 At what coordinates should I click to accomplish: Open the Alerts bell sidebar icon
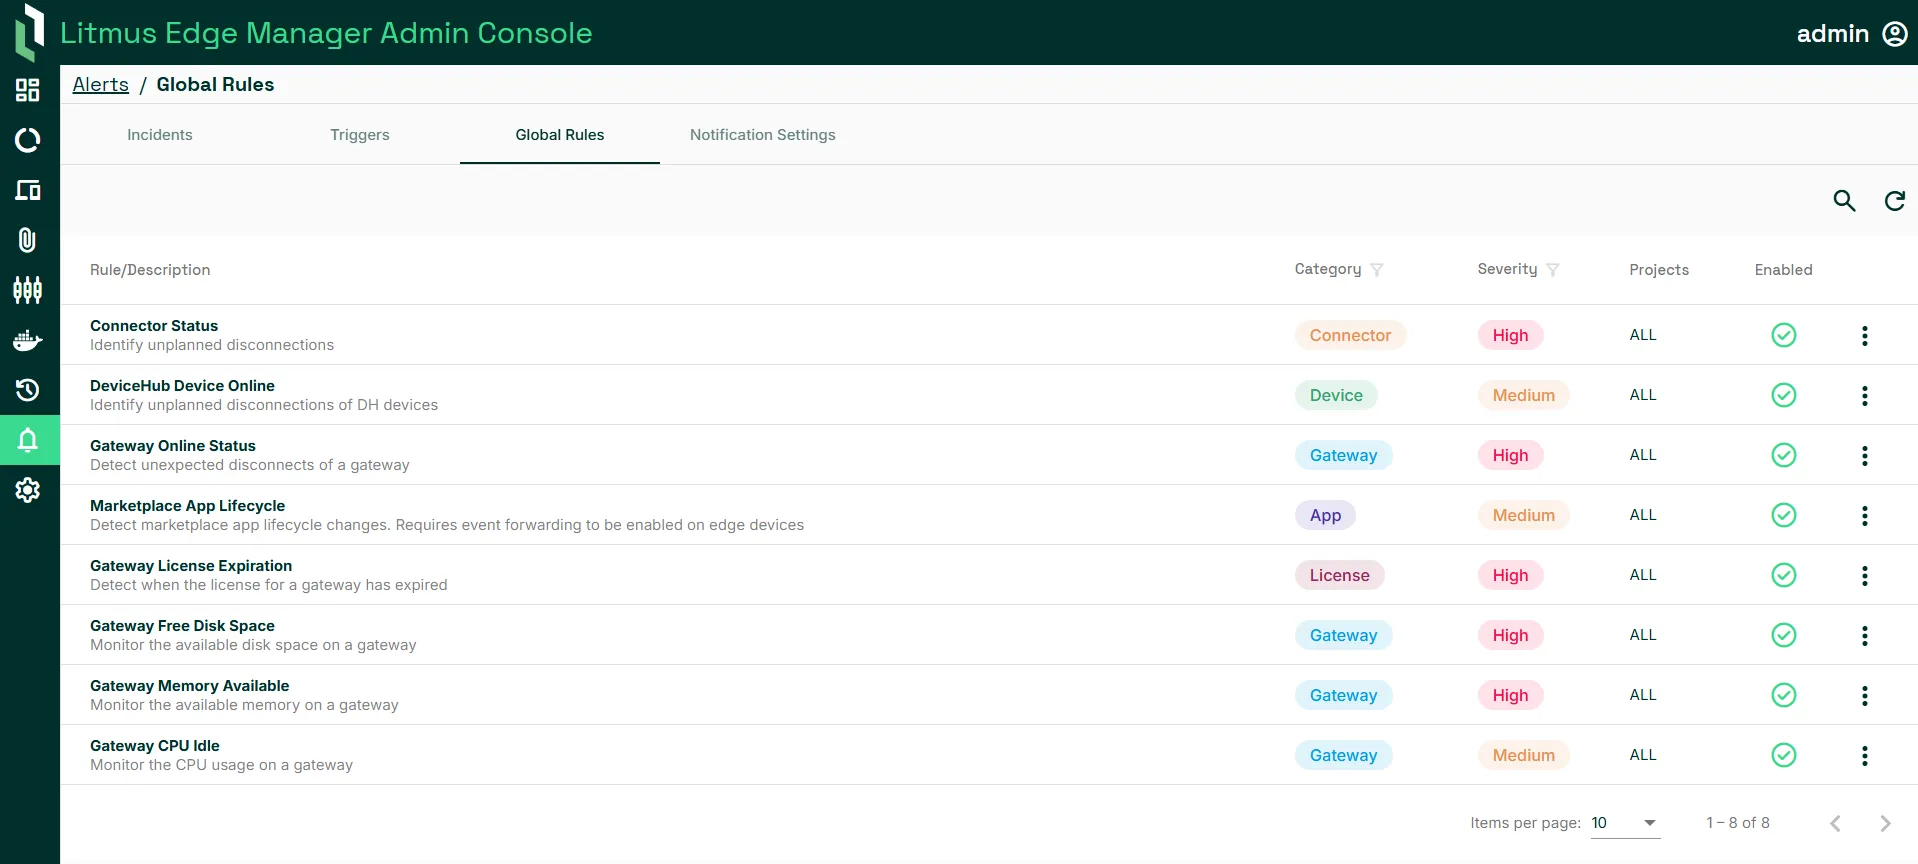(x=28, y=440)
